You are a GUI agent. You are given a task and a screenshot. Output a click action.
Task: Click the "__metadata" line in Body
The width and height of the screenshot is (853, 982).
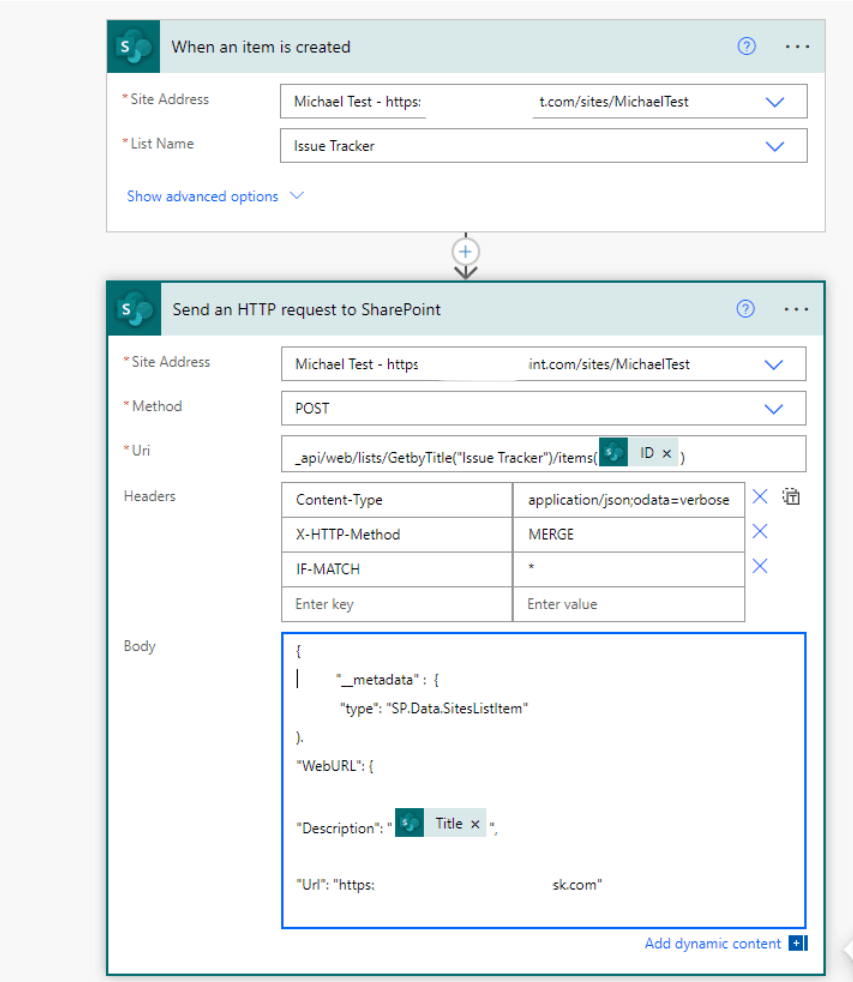pyautogui.click(x=388, y=680)
